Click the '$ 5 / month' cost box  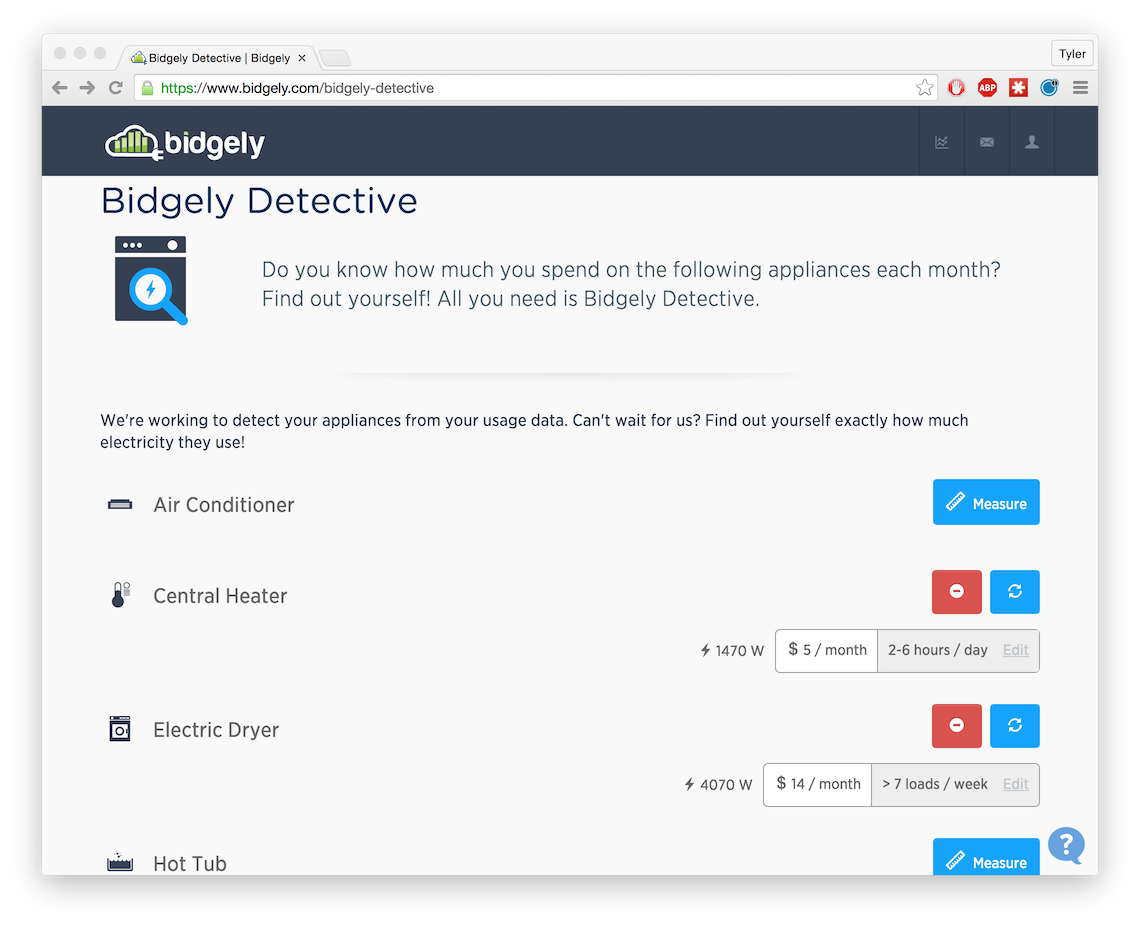pyautogui.click(x=827, y=650)
